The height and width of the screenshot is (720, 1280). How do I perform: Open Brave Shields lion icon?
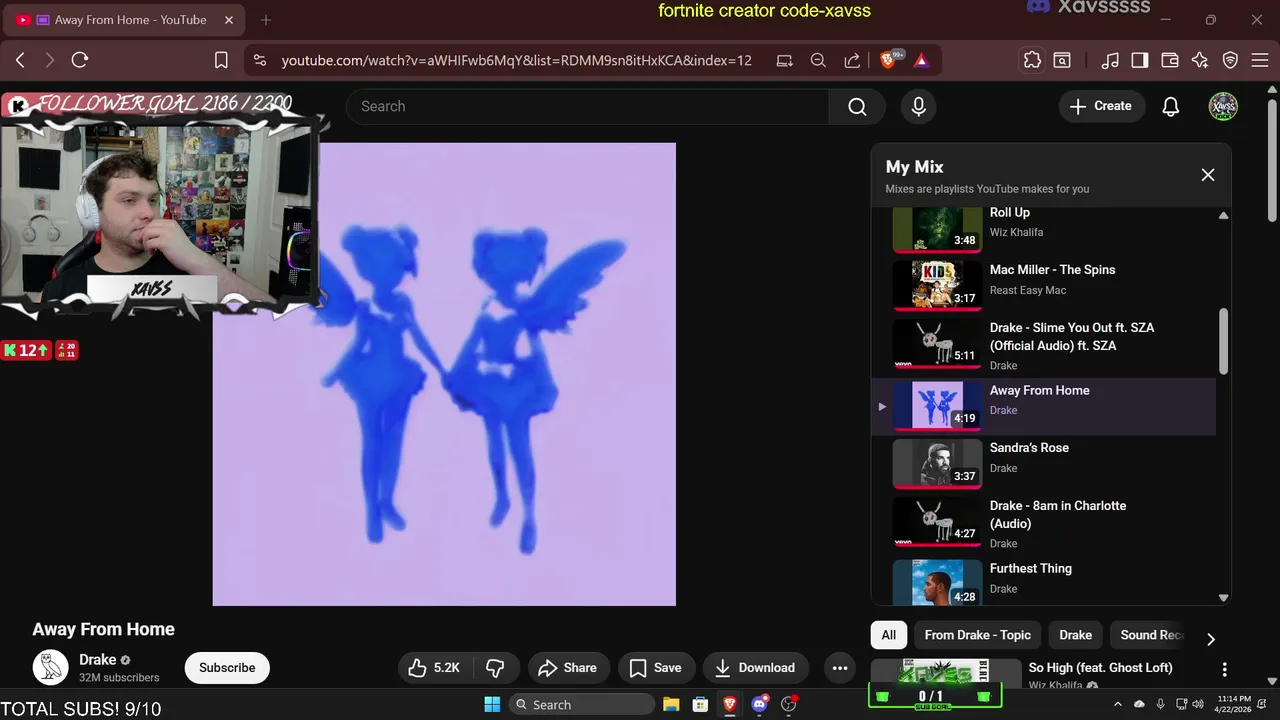[889, 60]
